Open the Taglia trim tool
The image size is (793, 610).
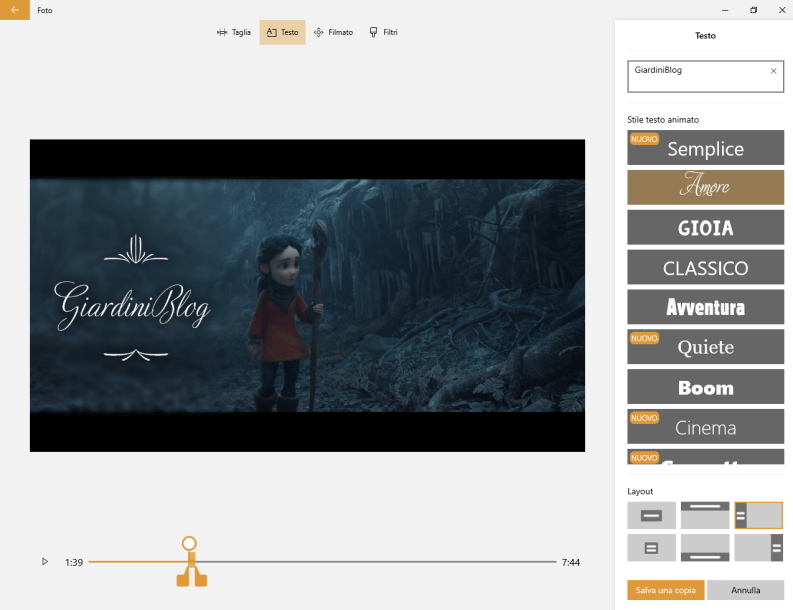point(234,32)
